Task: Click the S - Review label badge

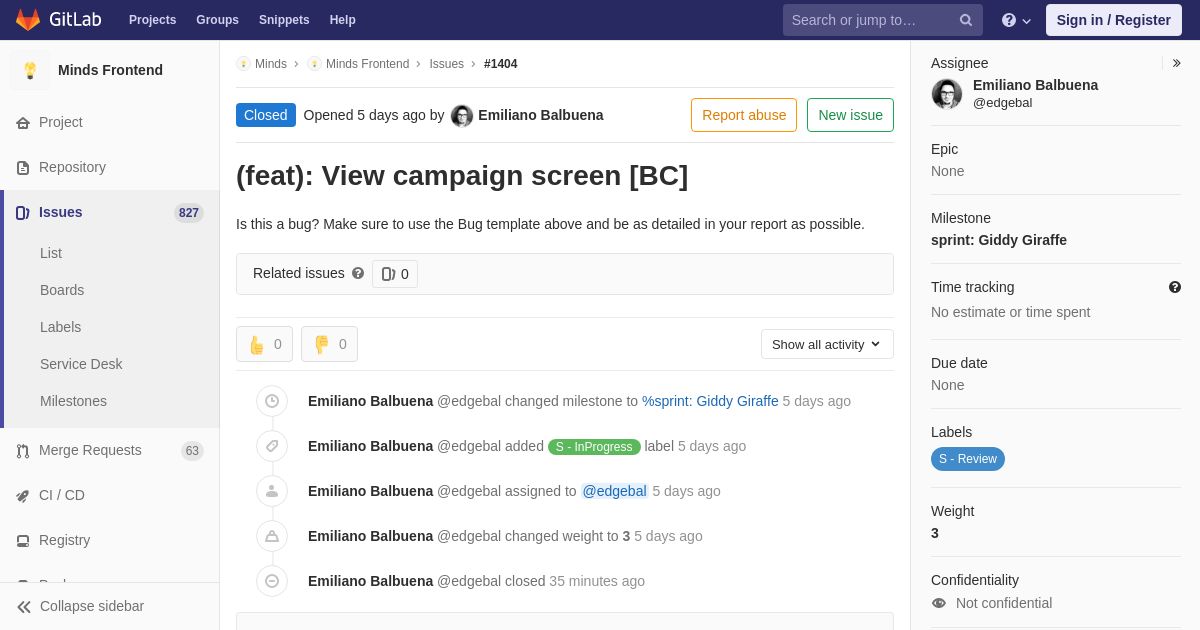Action: click(968, 459)
